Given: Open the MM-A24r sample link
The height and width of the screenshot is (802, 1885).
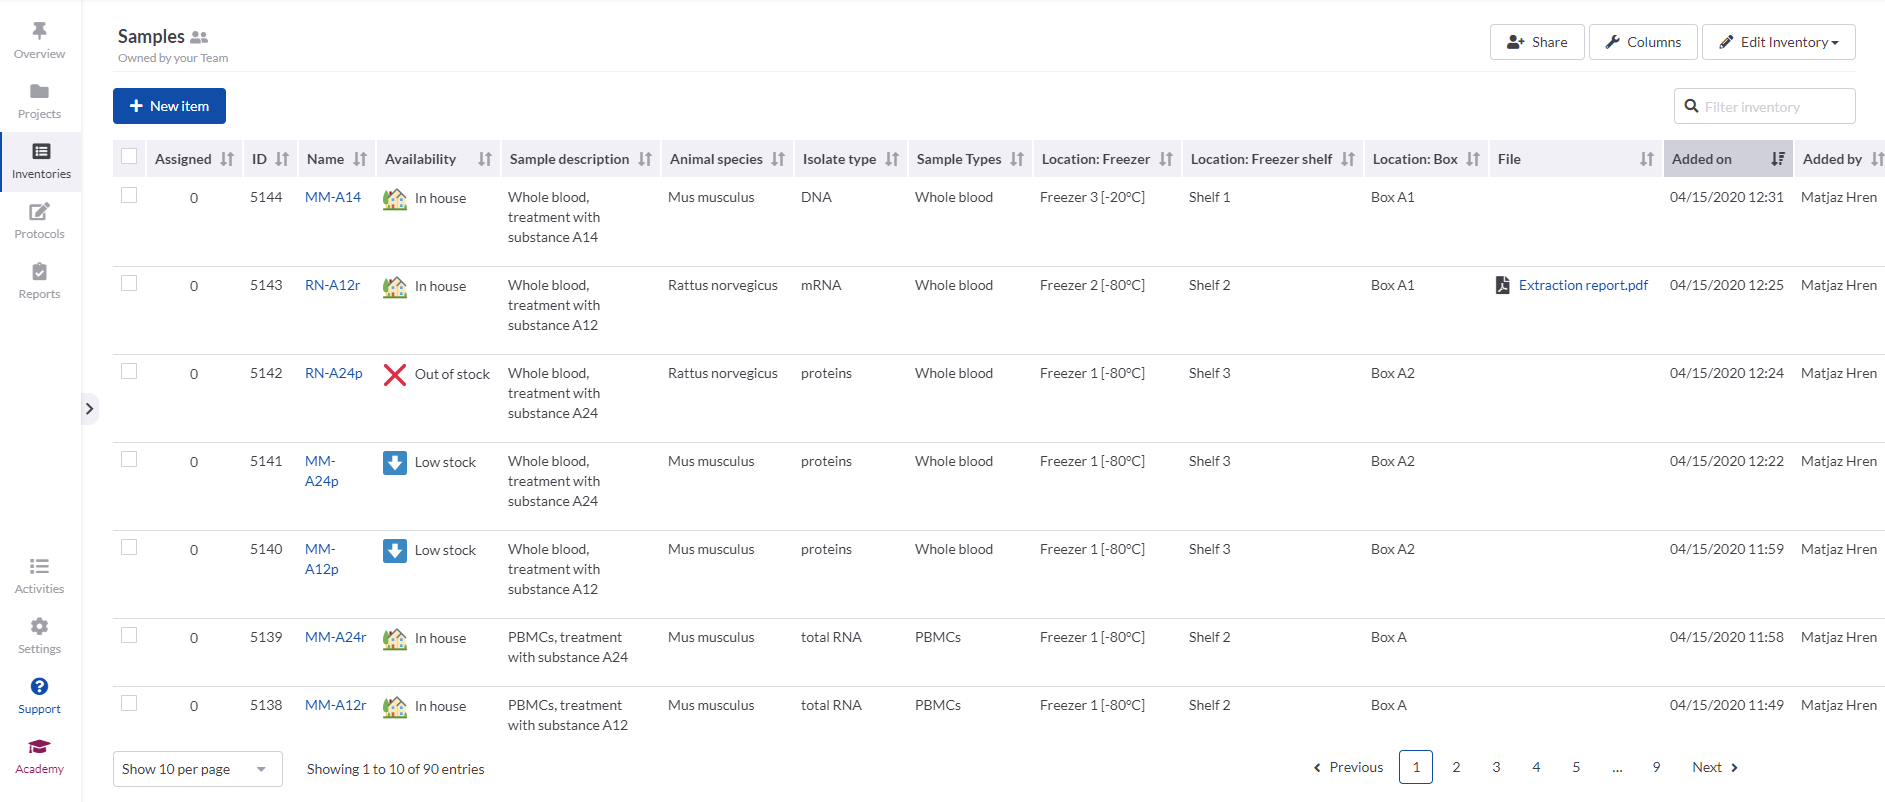Looking at the screenshot, I should pyautogui.click(x=336, y=637).
